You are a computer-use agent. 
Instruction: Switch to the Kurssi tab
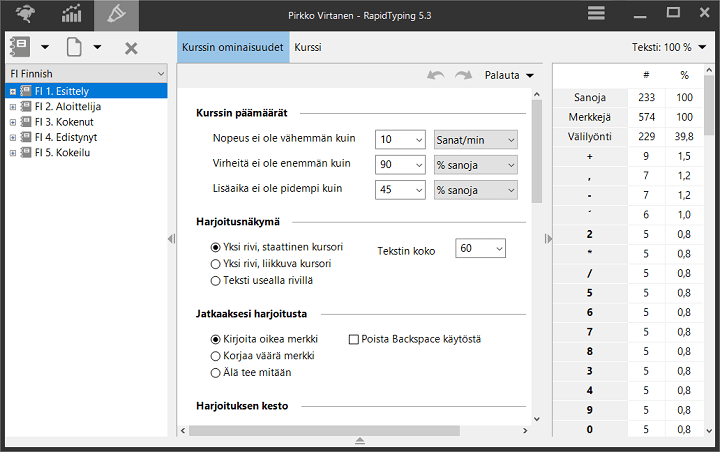coord(308,47)
